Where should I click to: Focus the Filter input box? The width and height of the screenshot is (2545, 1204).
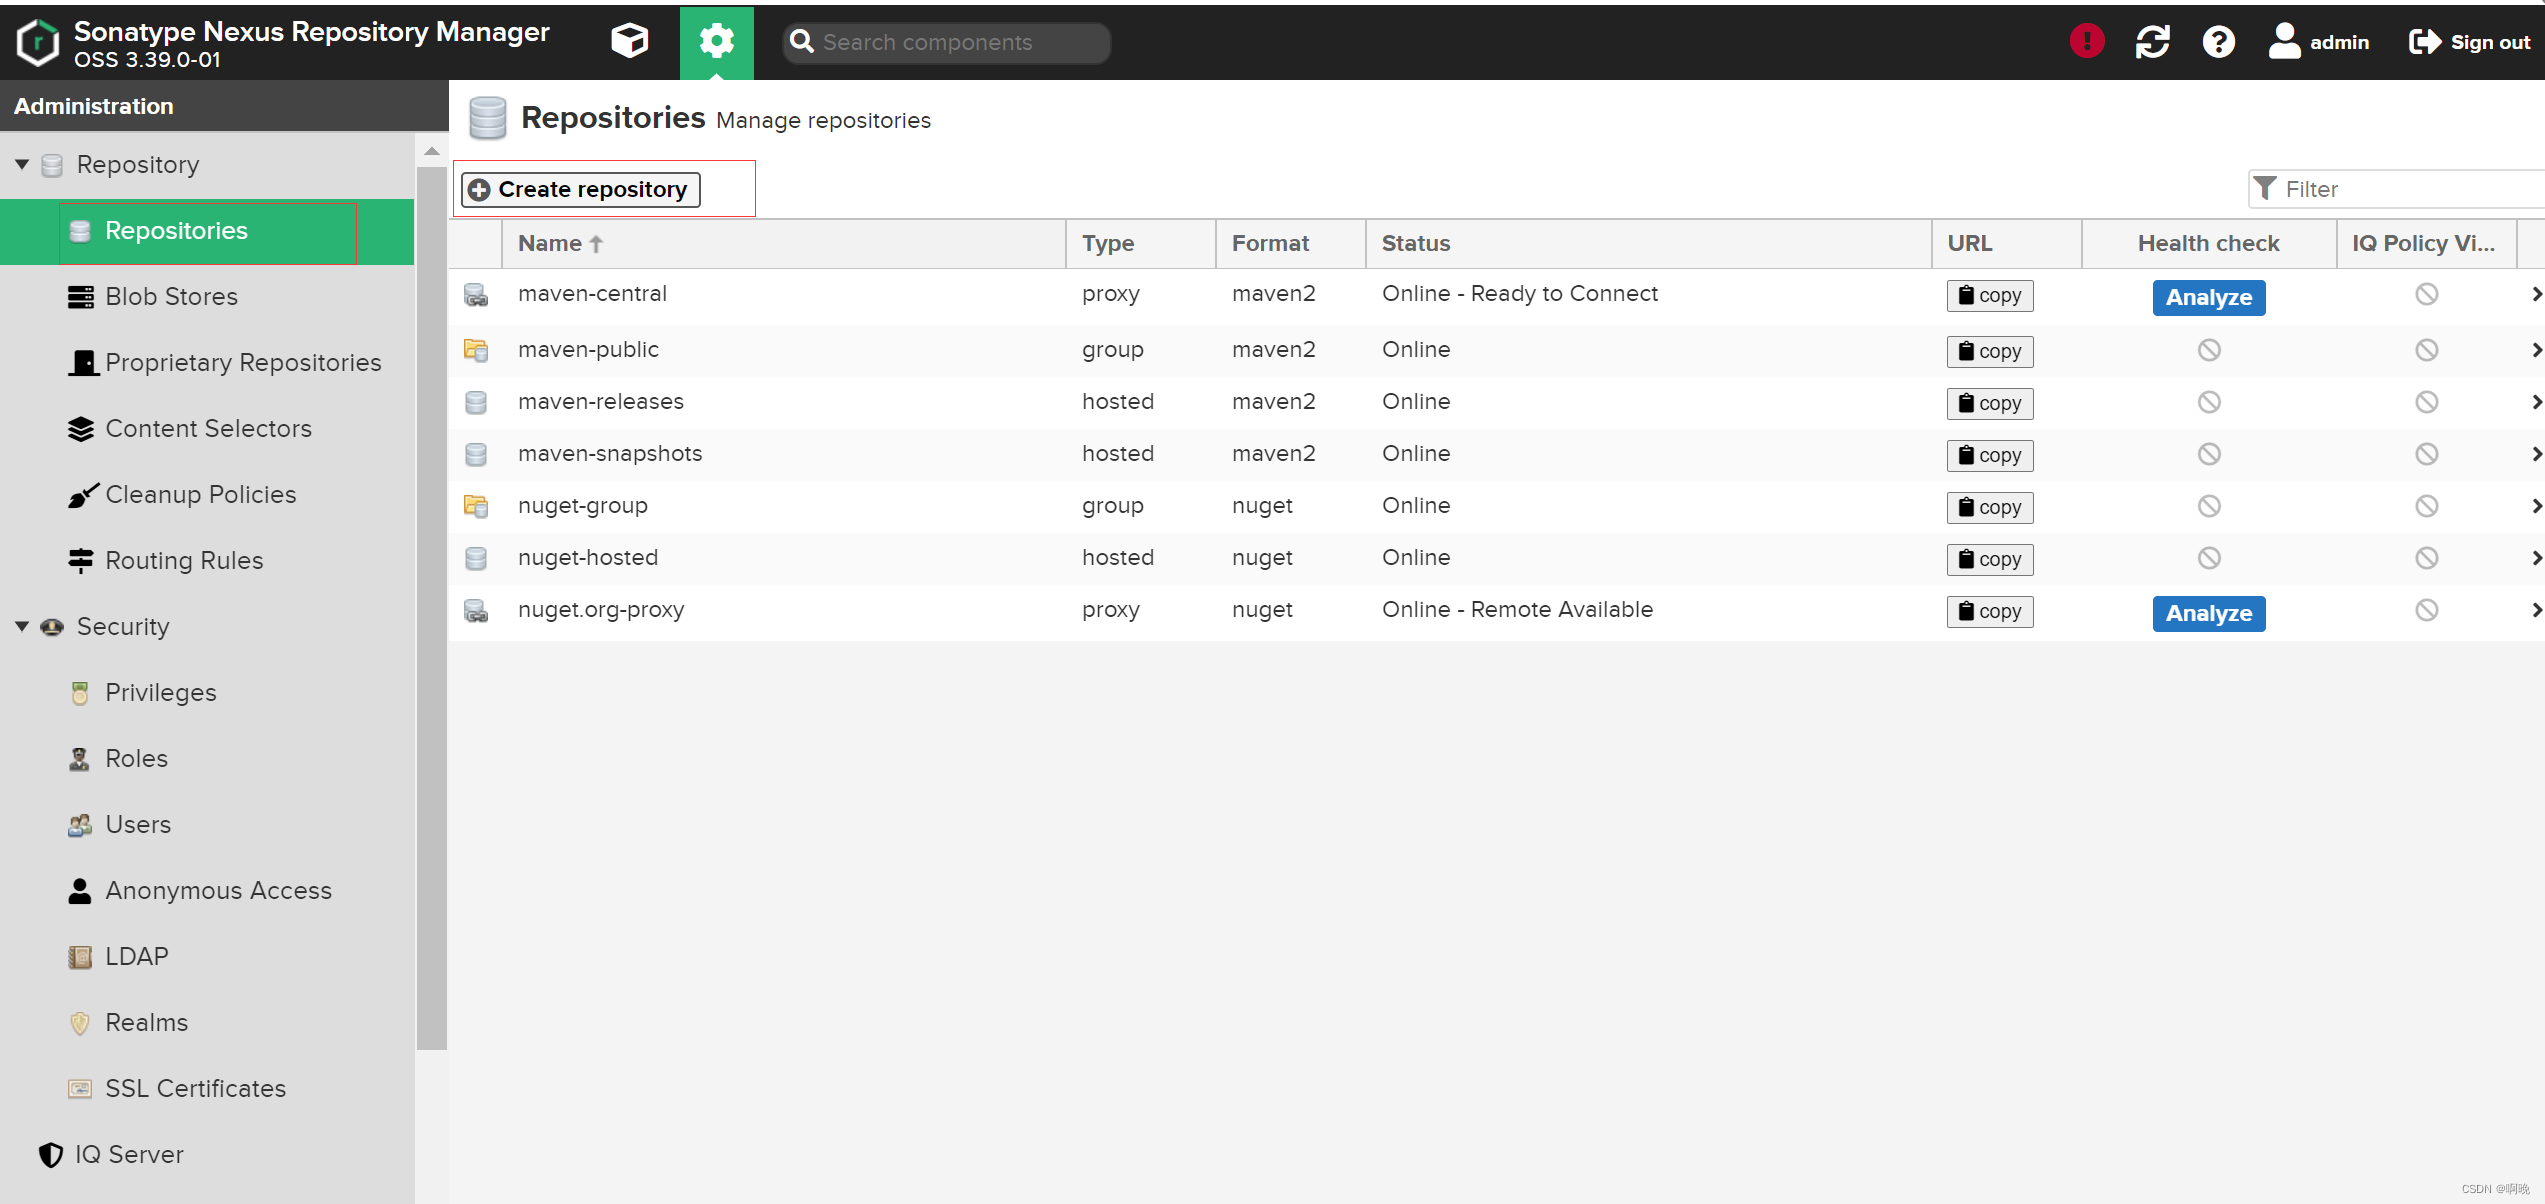2397,189
